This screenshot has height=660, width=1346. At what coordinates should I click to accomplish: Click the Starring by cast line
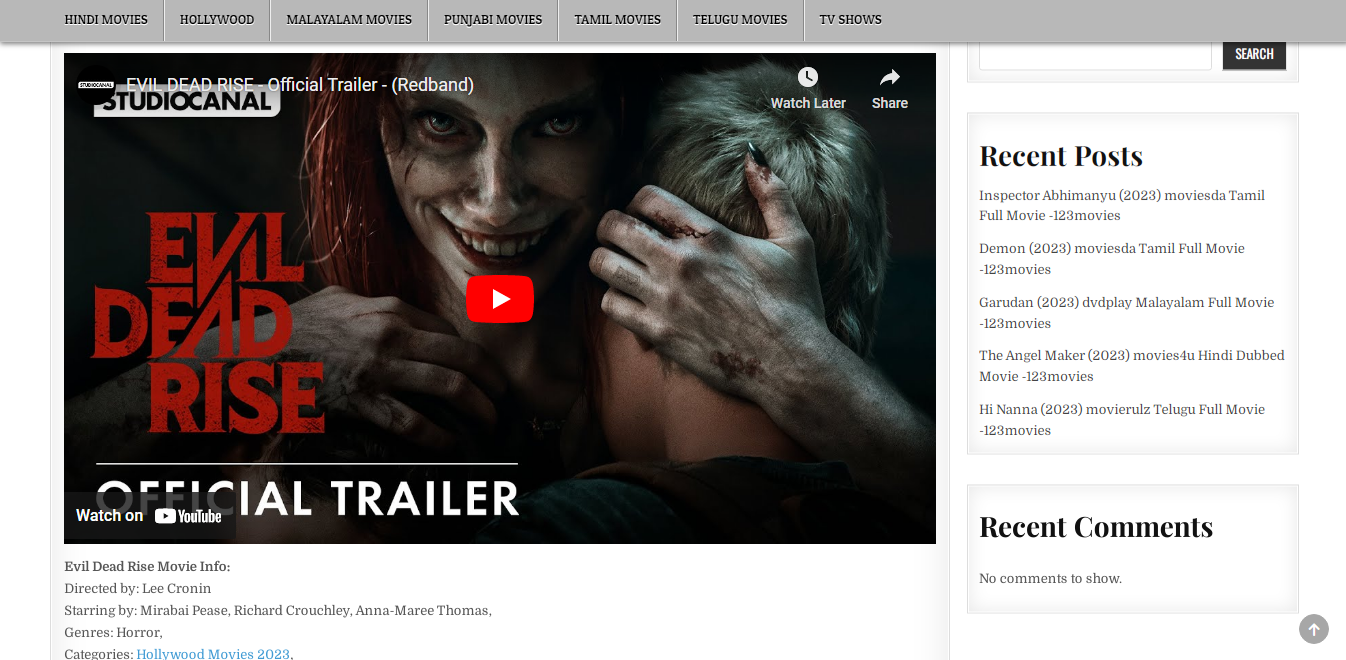click(278, 610)
